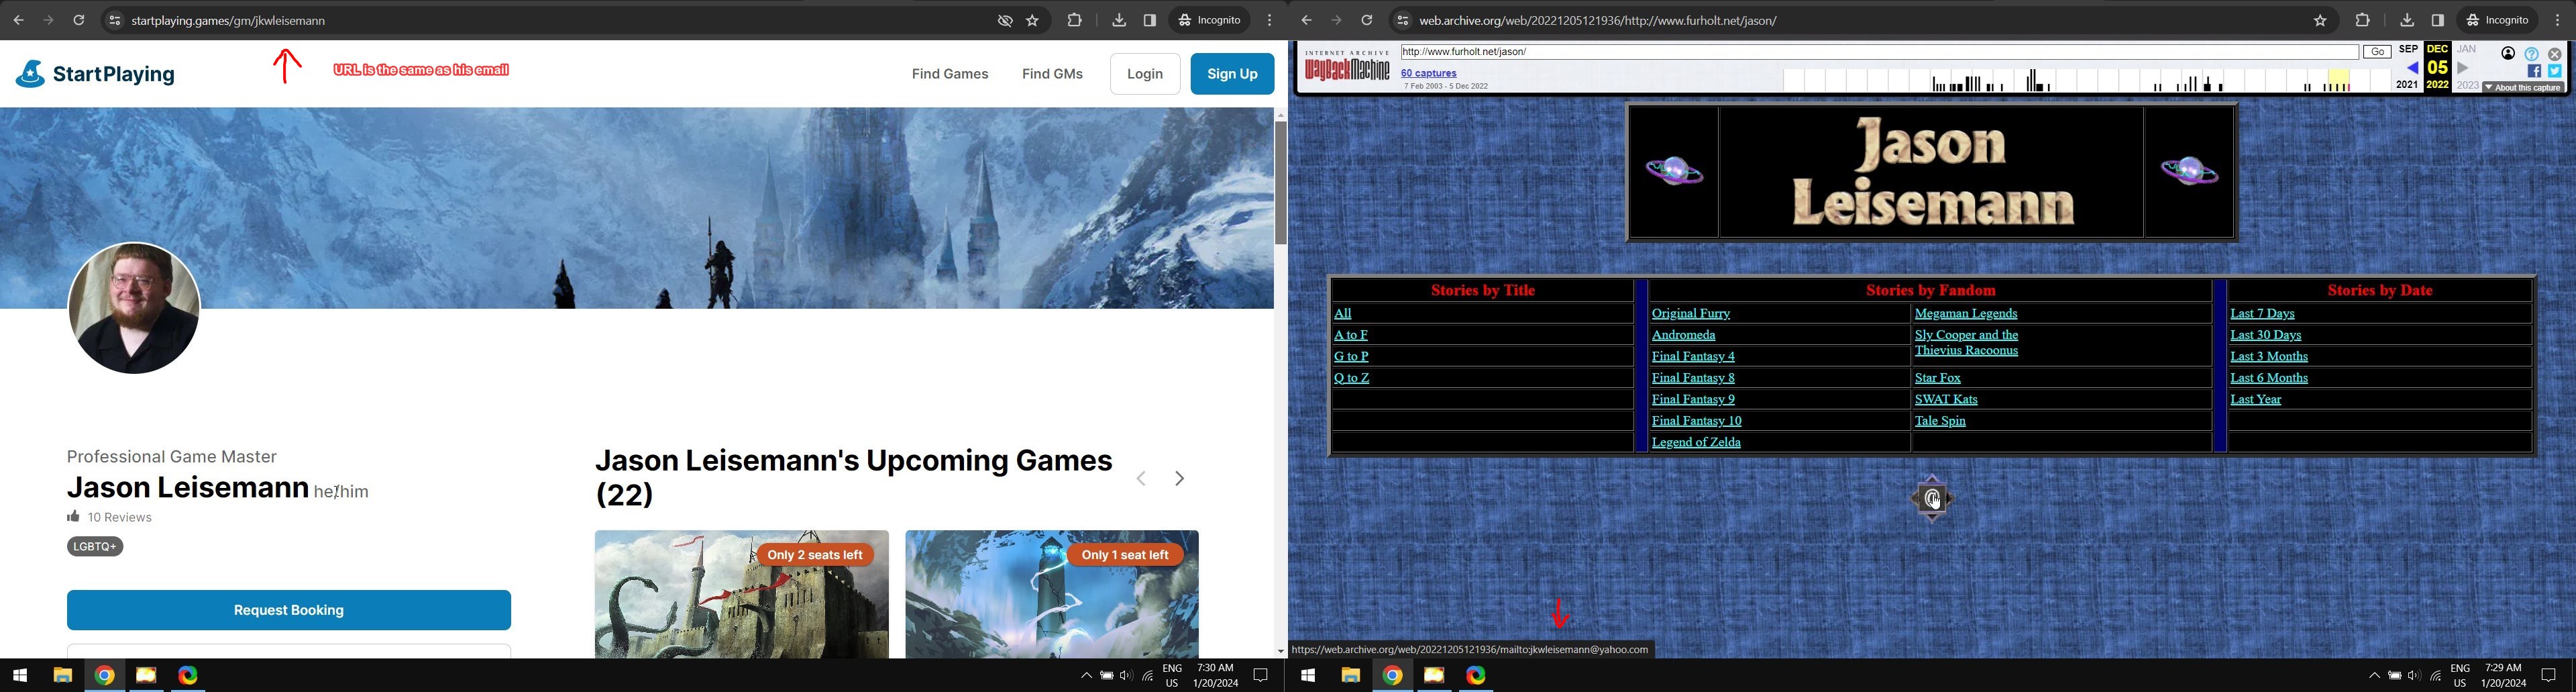
Task: Show next upcoming games with the right chevron
Action: click(x=1179, y=479)
